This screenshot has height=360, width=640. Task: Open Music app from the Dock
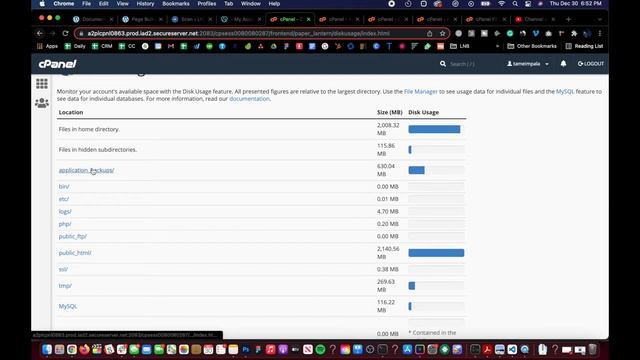point(270,349)
